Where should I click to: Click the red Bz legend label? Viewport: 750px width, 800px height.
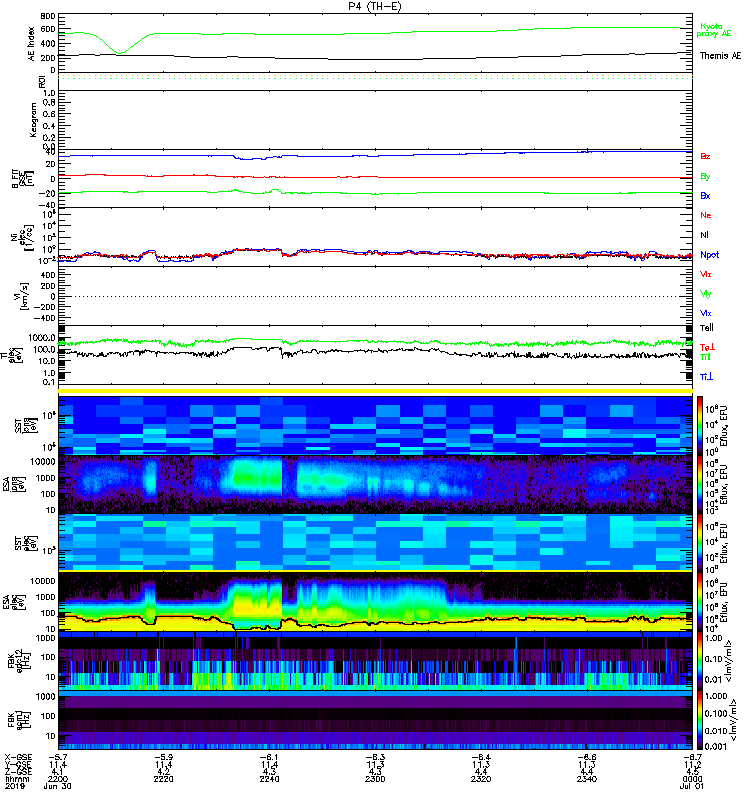click(x=705, y=157)
